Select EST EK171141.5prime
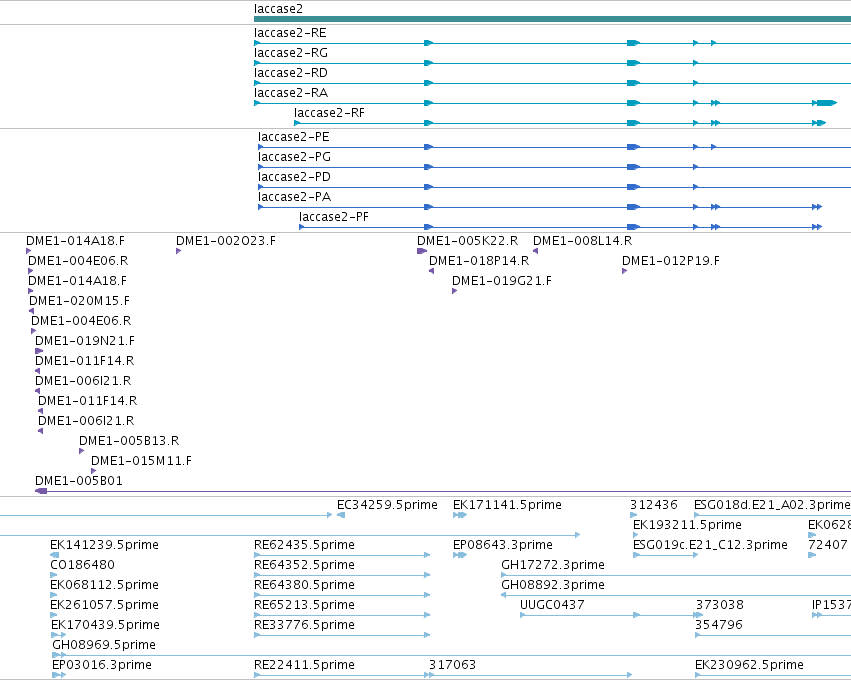 coord(507,505)
